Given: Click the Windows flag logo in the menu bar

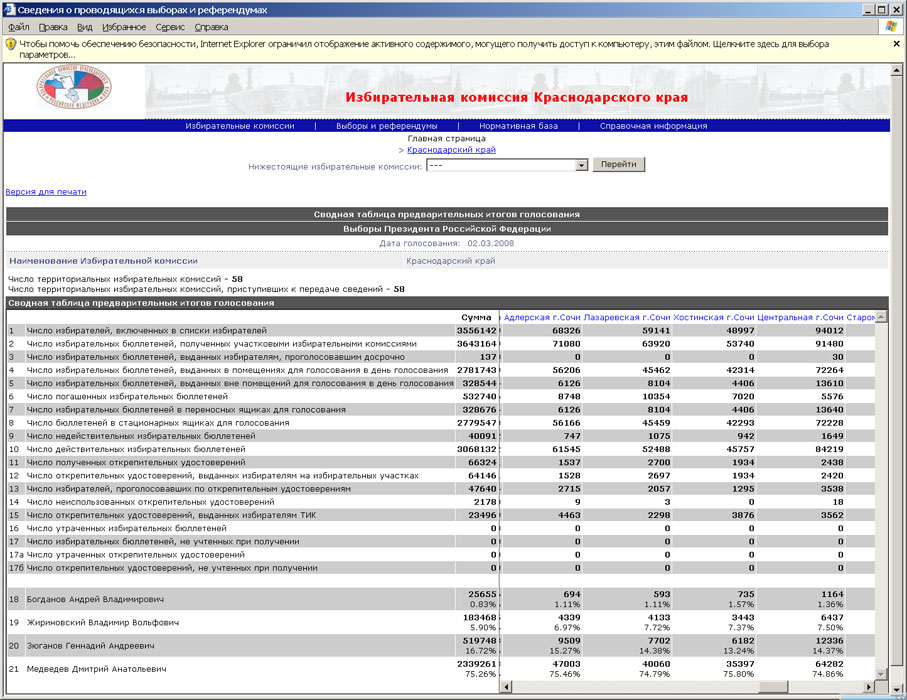Looking at the screenshot, I should 890,27.
